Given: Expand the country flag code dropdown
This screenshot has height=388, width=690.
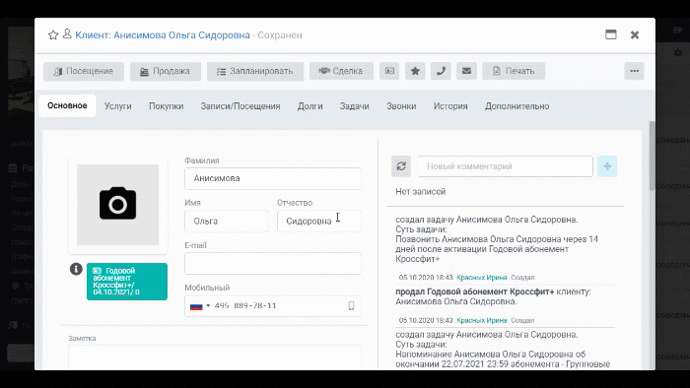Looking at the screenshot, I should pos(200,306).
